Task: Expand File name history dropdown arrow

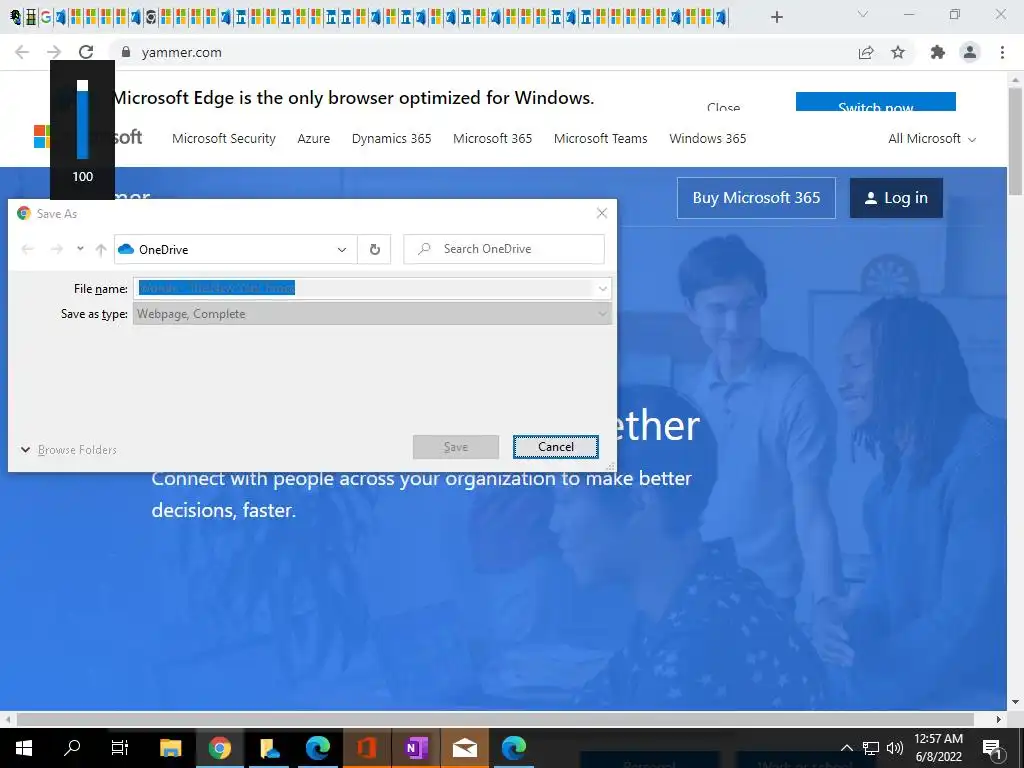Action: pos(602,288)
